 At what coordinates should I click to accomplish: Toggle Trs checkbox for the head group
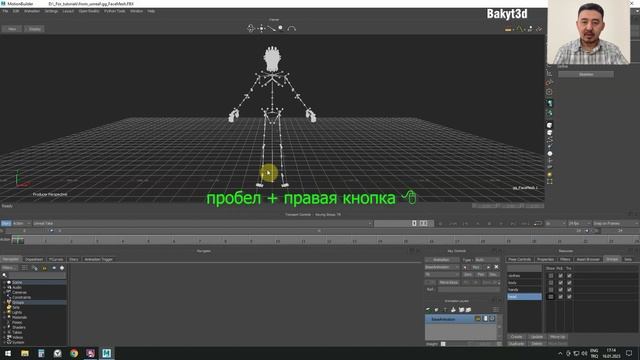coord(569,297)
